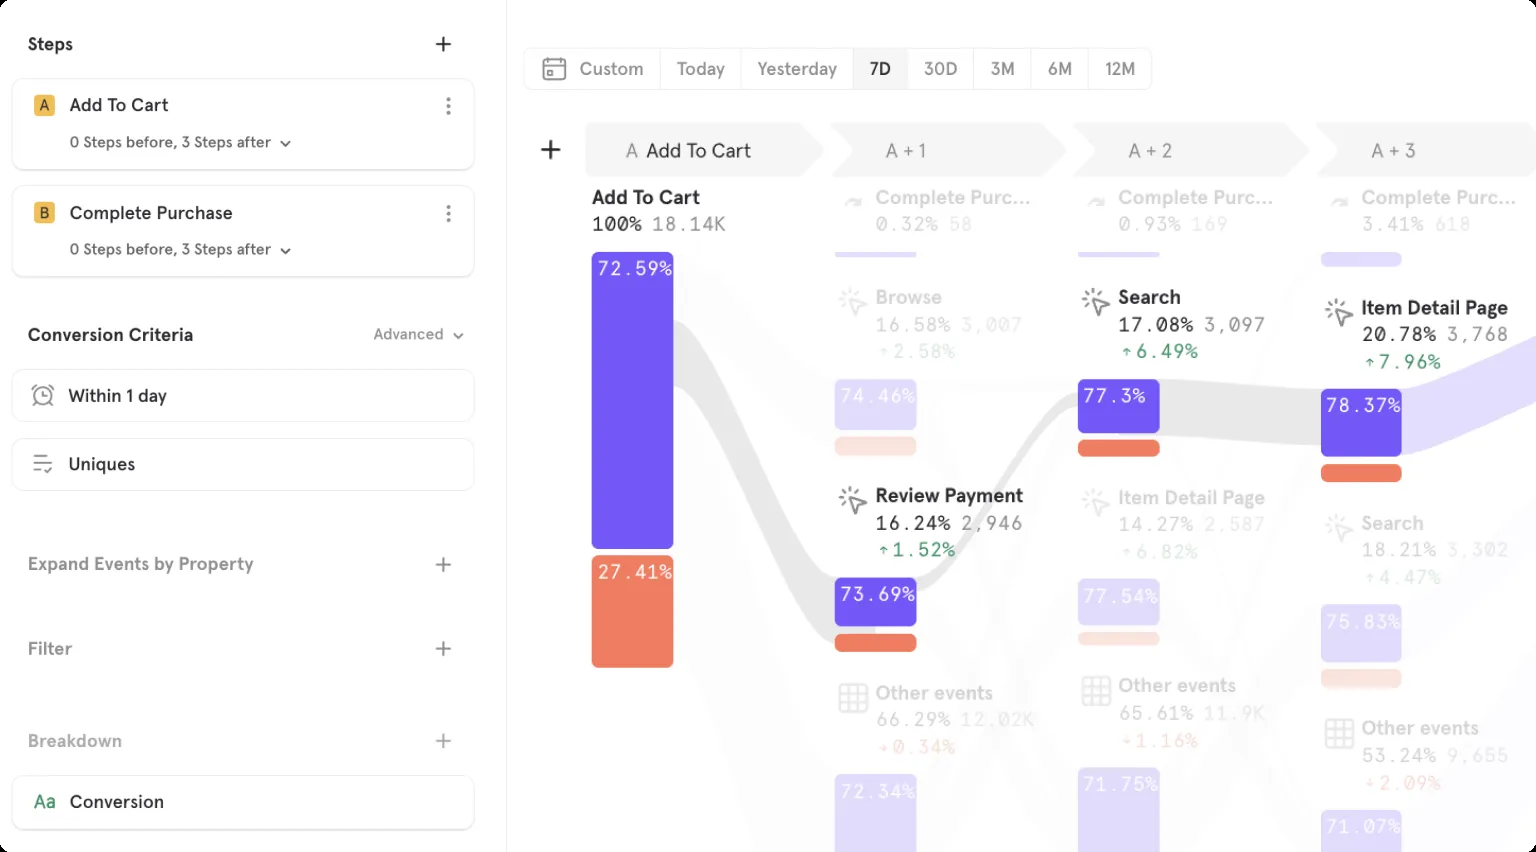
Task: Choose the 6M date range
Action: coord(1060,69)
